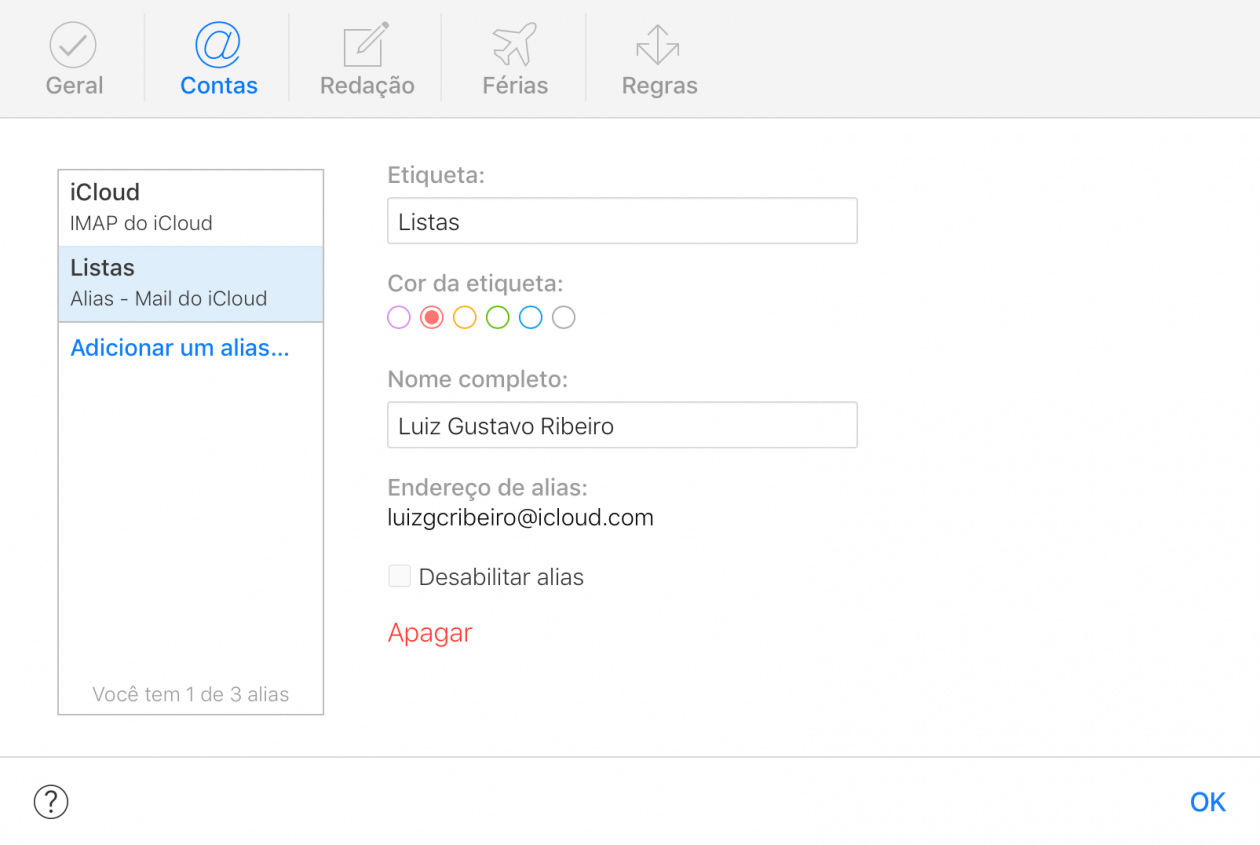Select the Listas alias entry
The height and width of the screenshot is (845, 1260).
coord(190,282)
